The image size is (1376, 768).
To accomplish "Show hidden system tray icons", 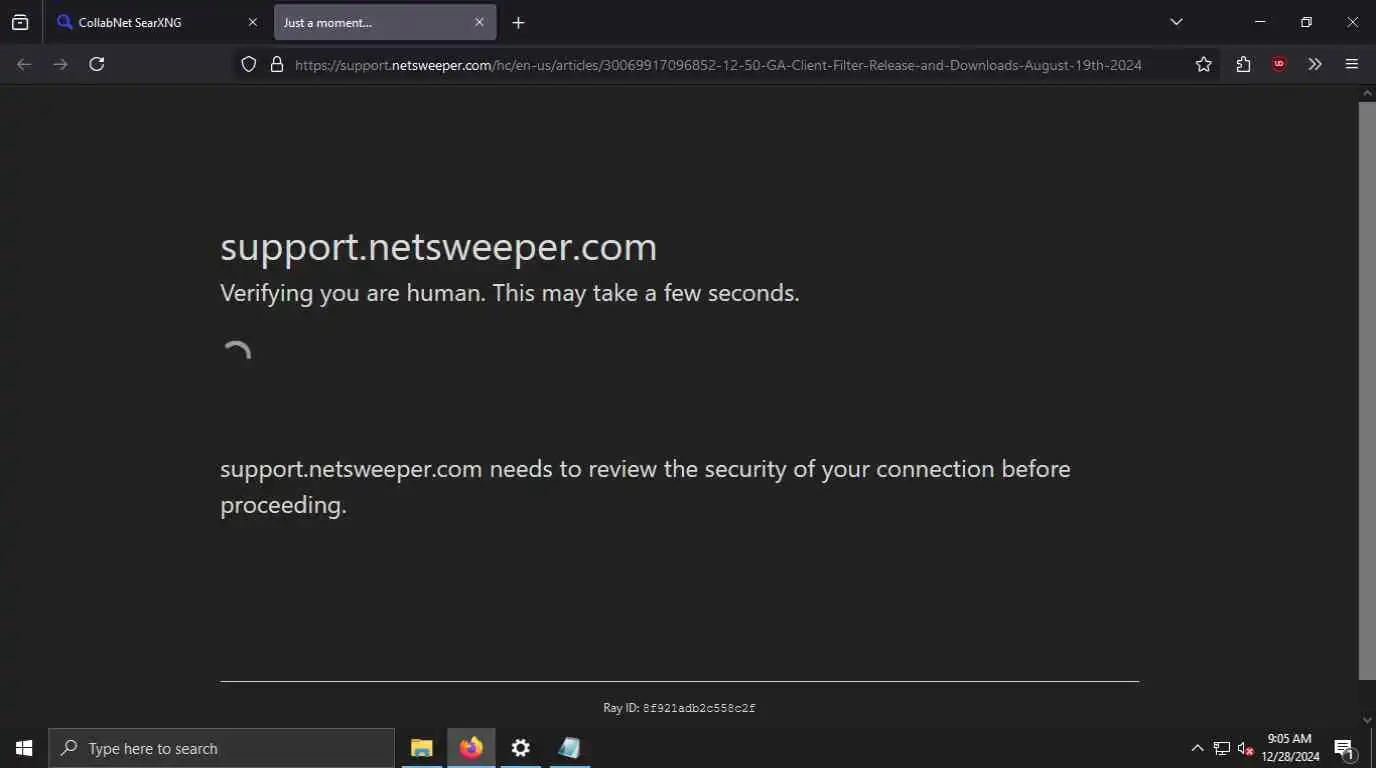I will (1197, 748).
